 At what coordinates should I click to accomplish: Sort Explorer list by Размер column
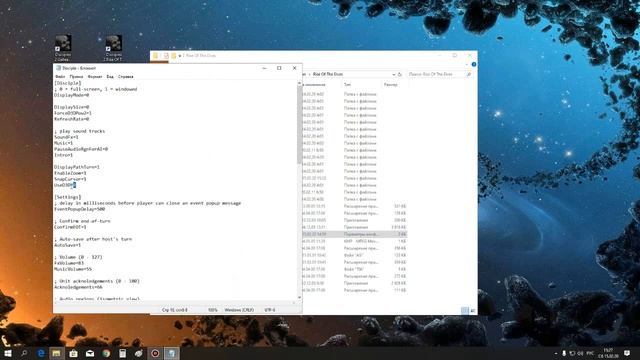[390, 84]
